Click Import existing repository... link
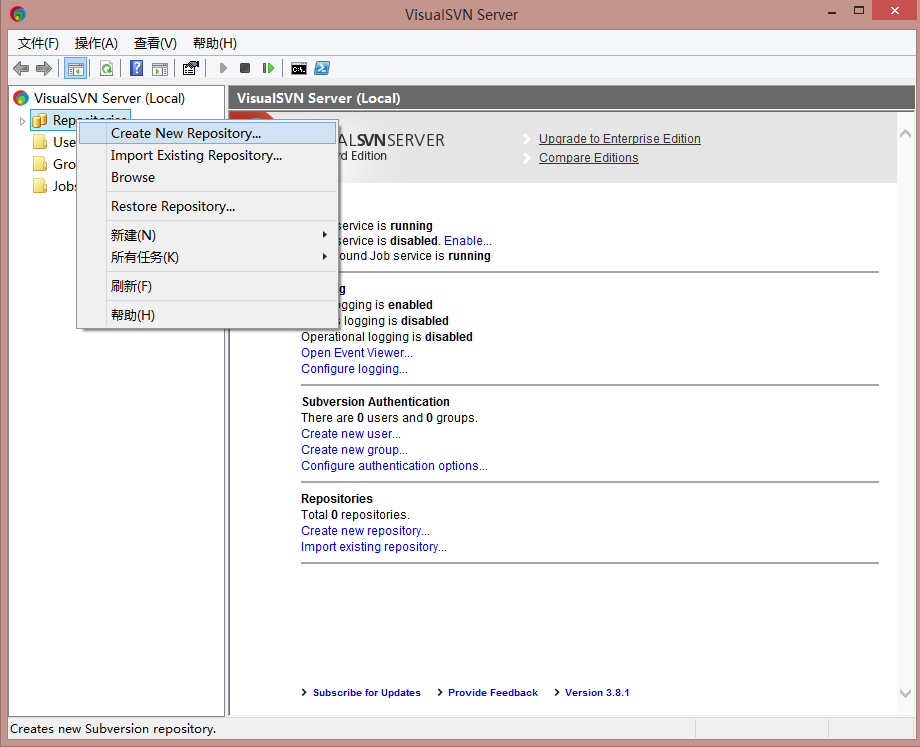 click(x=374, y=546)
